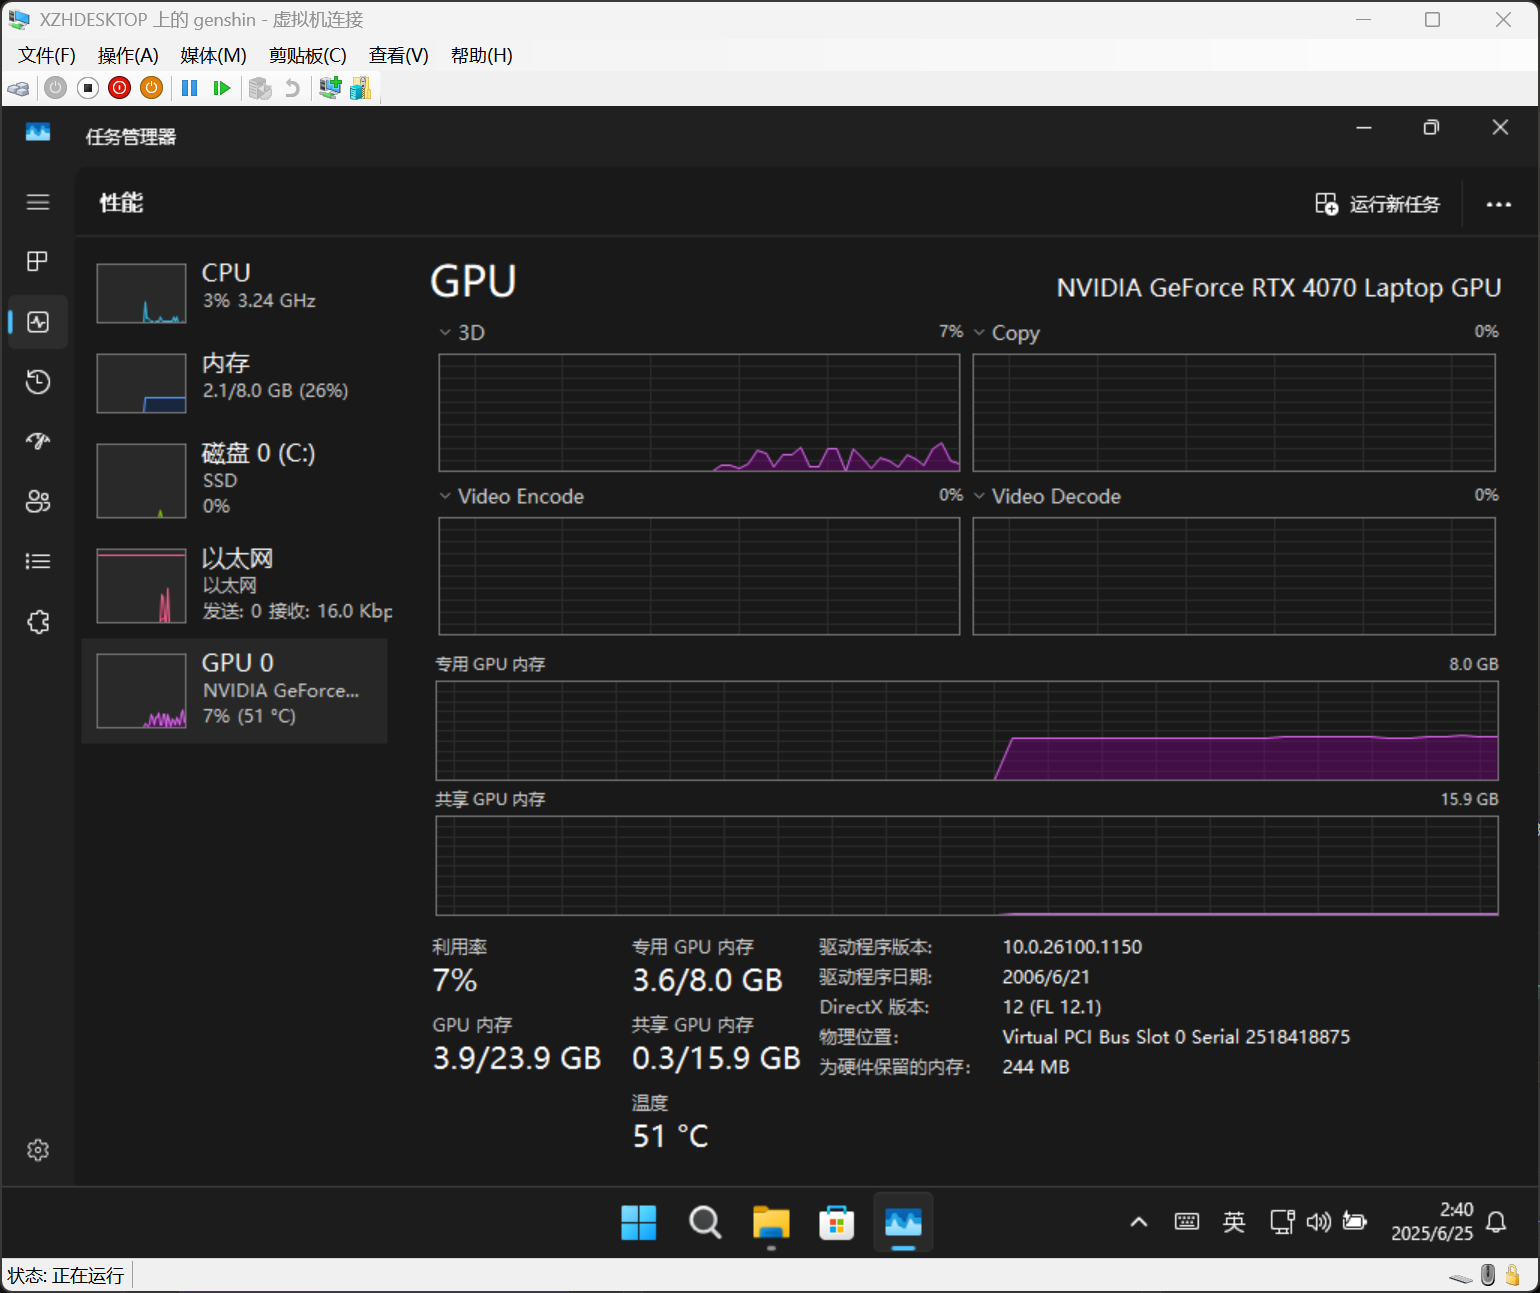Open the clock showing 2:40 2025/6/25

point(1432,1222)
